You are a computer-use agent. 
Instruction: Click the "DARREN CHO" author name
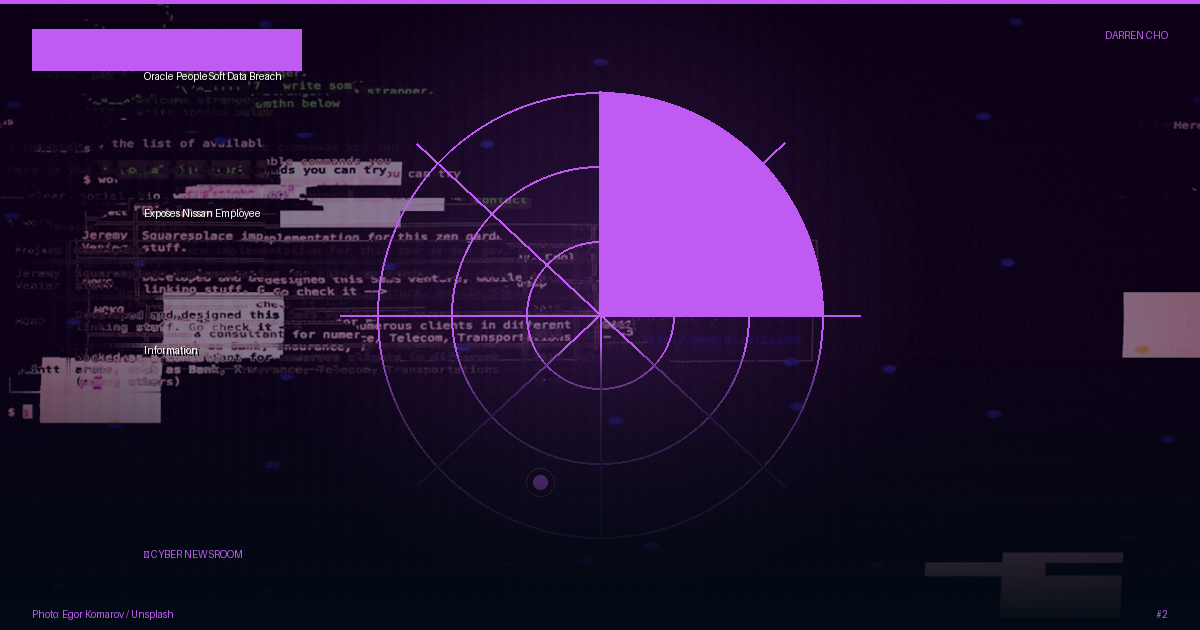point(1136,35)
